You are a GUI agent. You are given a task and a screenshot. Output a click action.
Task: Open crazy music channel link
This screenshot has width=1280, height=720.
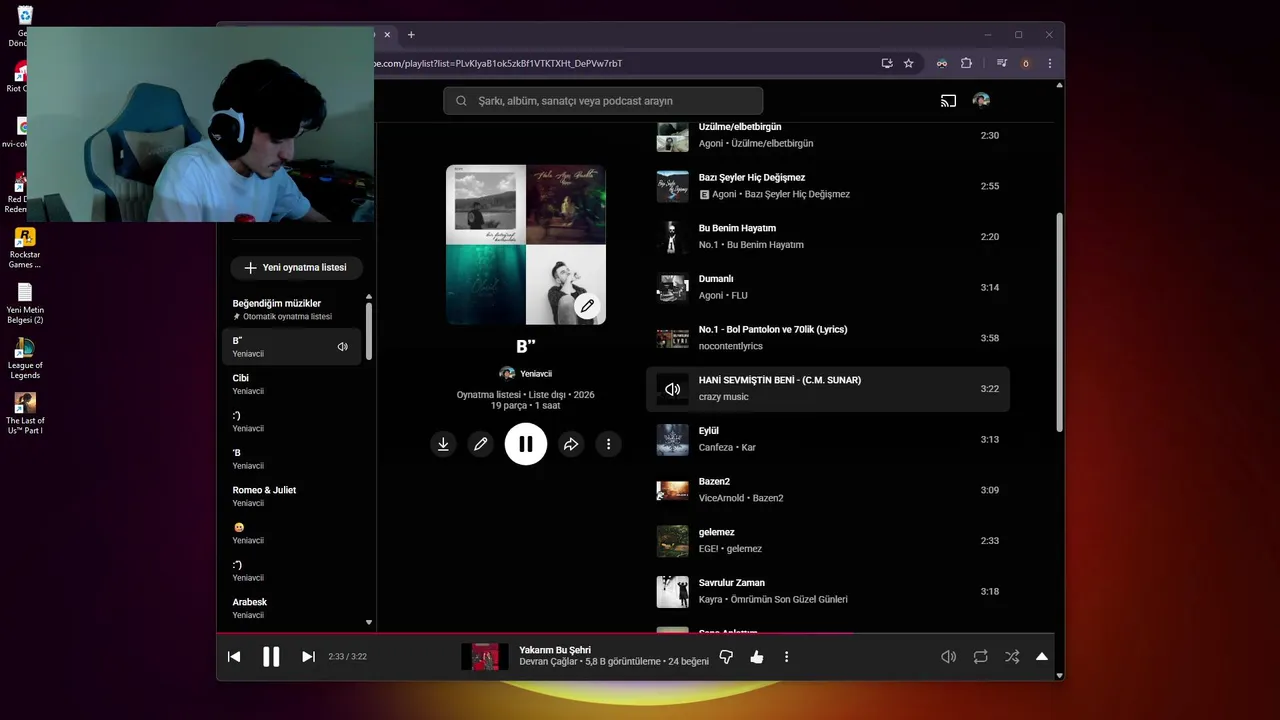pos(723,397)
